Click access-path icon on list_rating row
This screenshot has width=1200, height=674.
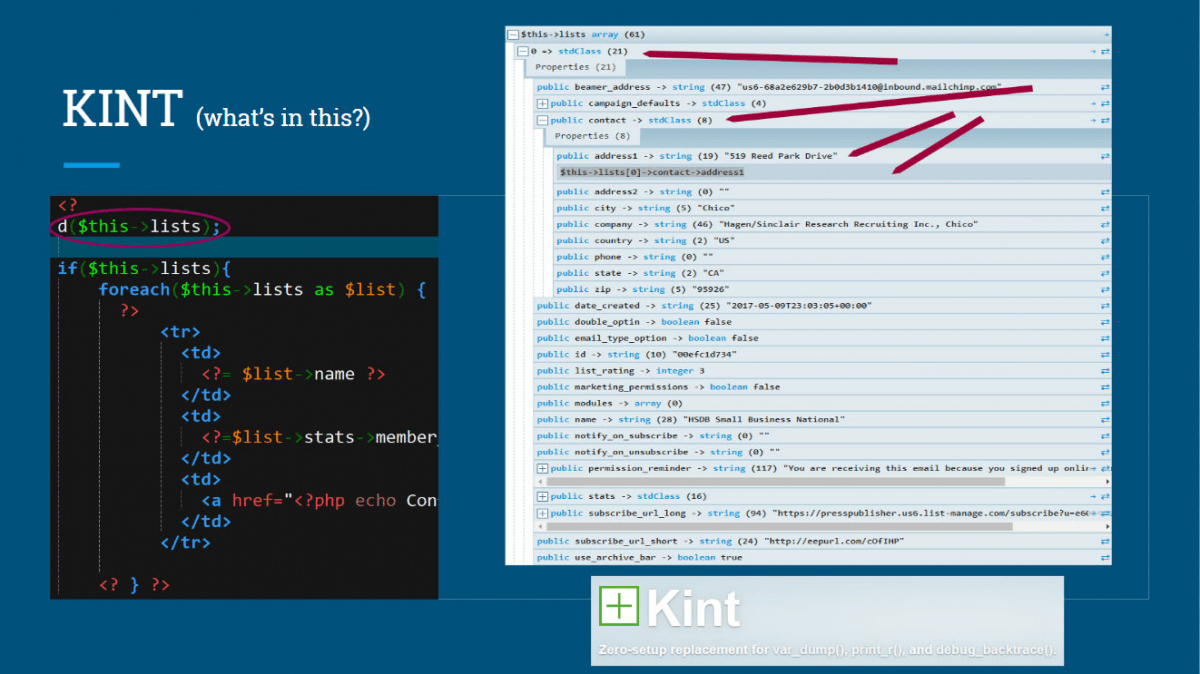coord(1105,370)
